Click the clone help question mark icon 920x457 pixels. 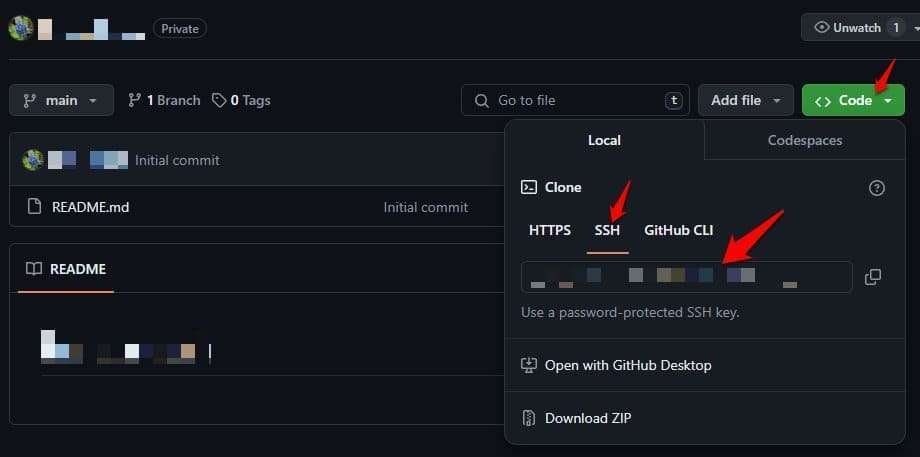click(877, 188)
